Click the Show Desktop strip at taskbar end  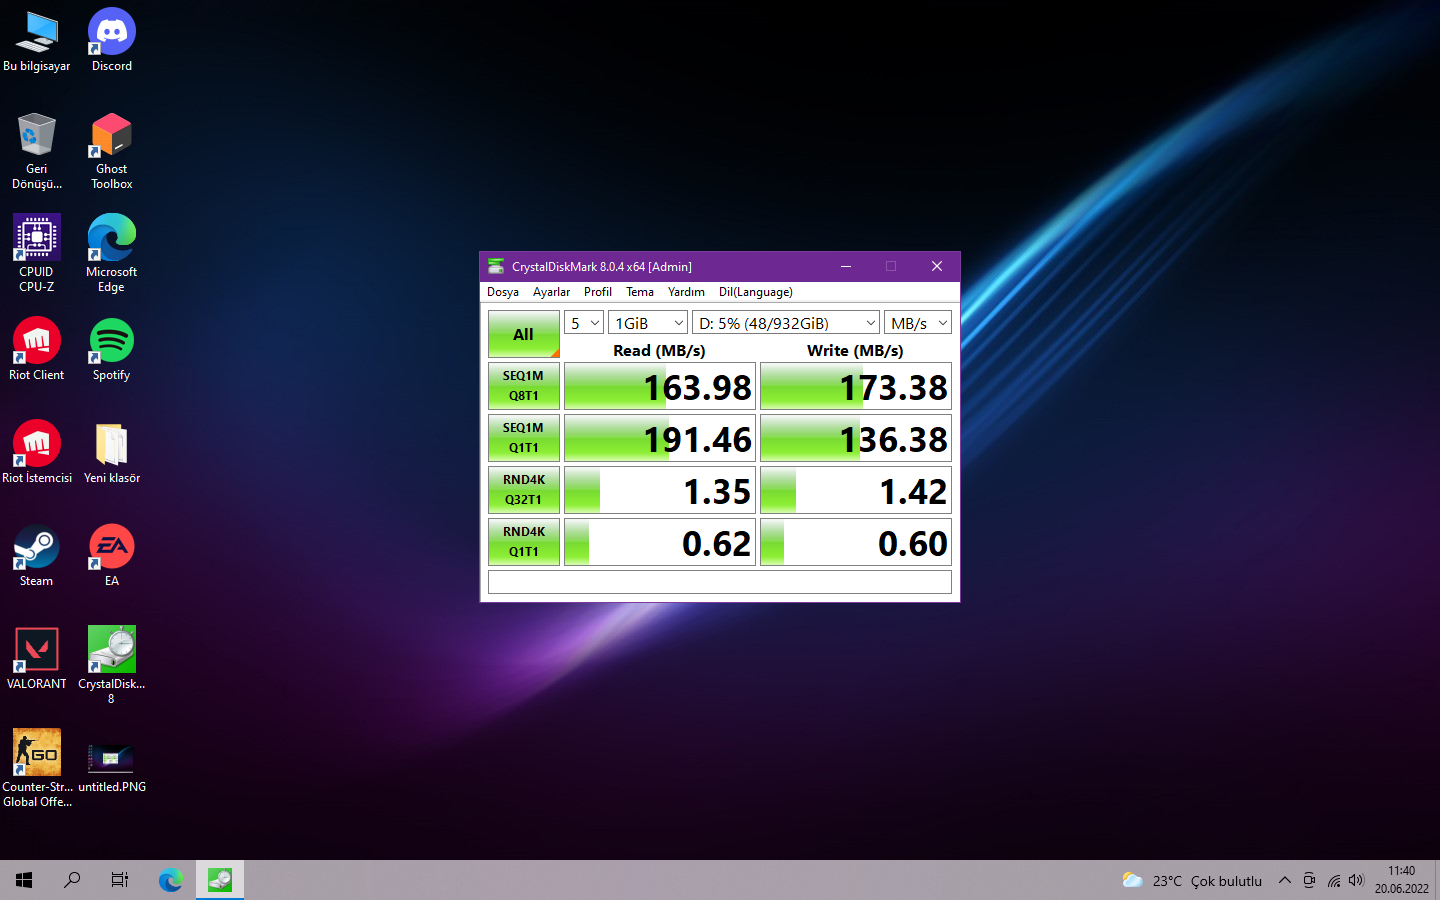pos(1437,880)
